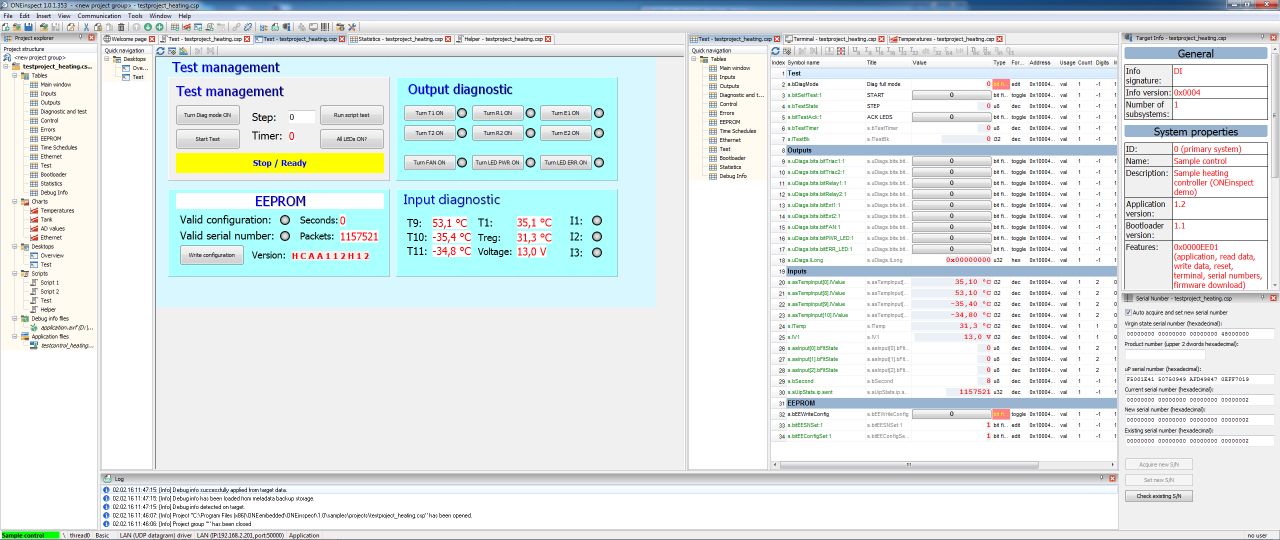Click Run script test button
Image resolution: width=1280 pixels, height=540 pixels.
pos(352,115)
